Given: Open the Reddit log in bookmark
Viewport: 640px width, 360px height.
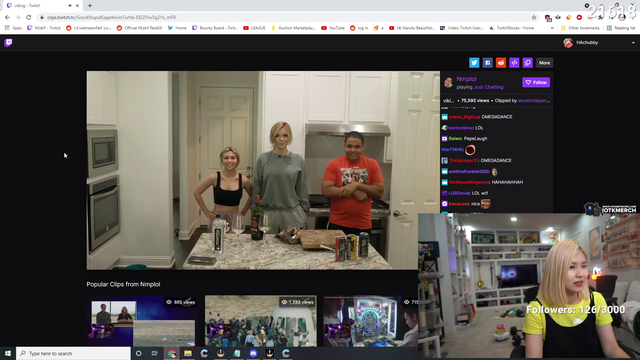Looking at the screenshot, I should 359,28.
